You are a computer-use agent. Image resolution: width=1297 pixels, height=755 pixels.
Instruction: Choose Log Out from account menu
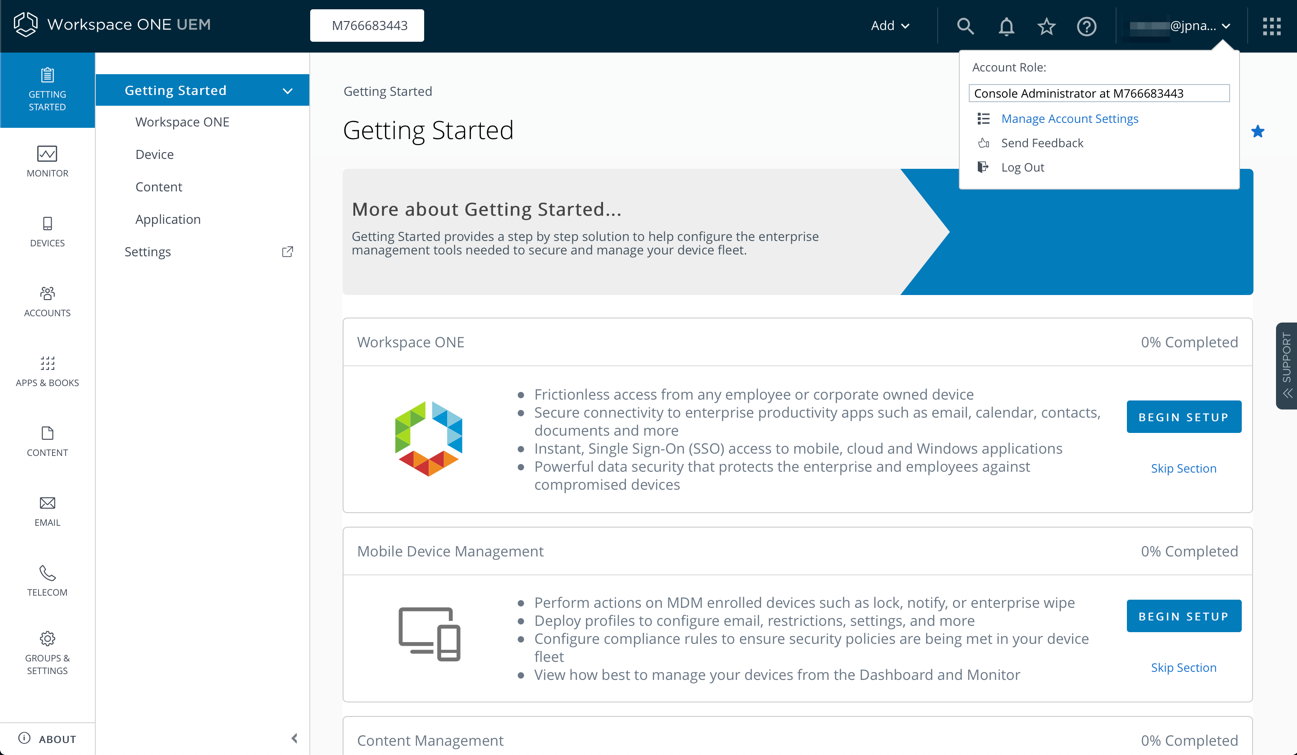[x=1022, y=167]
